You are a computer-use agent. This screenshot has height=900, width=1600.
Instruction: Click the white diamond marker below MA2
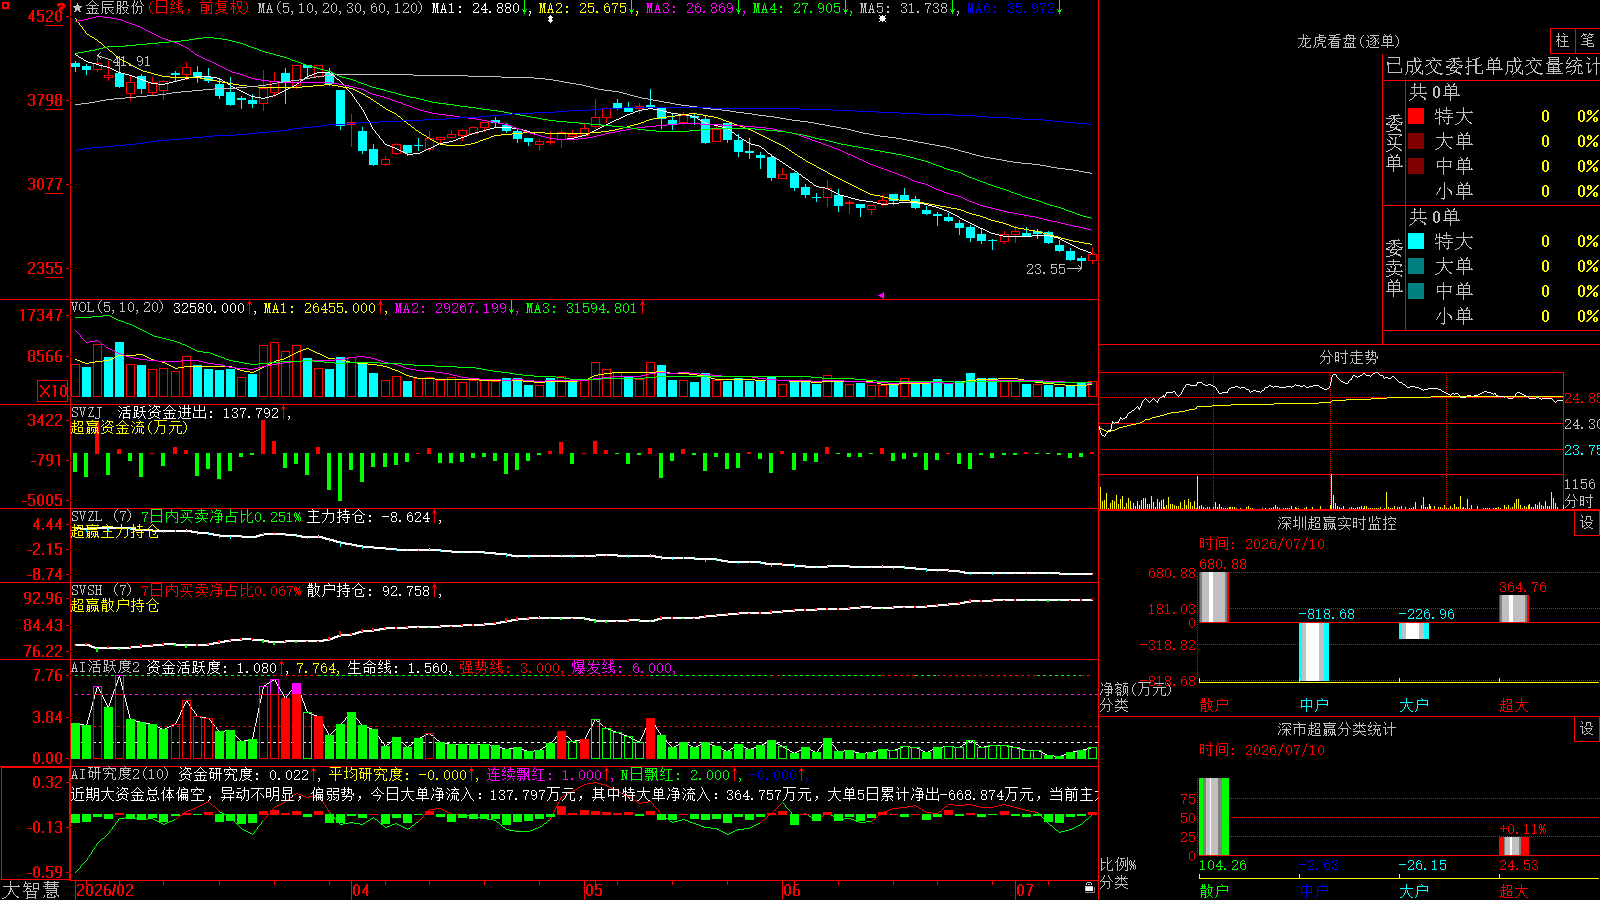point(550,19)
